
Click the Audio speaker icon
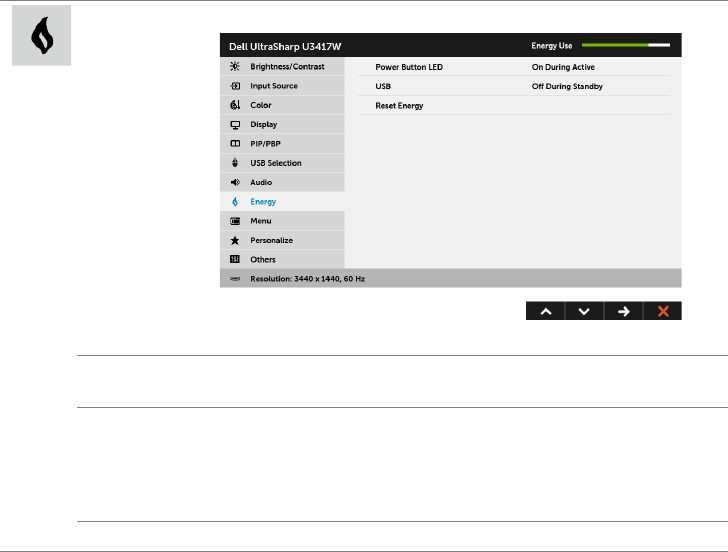(235, 182)
